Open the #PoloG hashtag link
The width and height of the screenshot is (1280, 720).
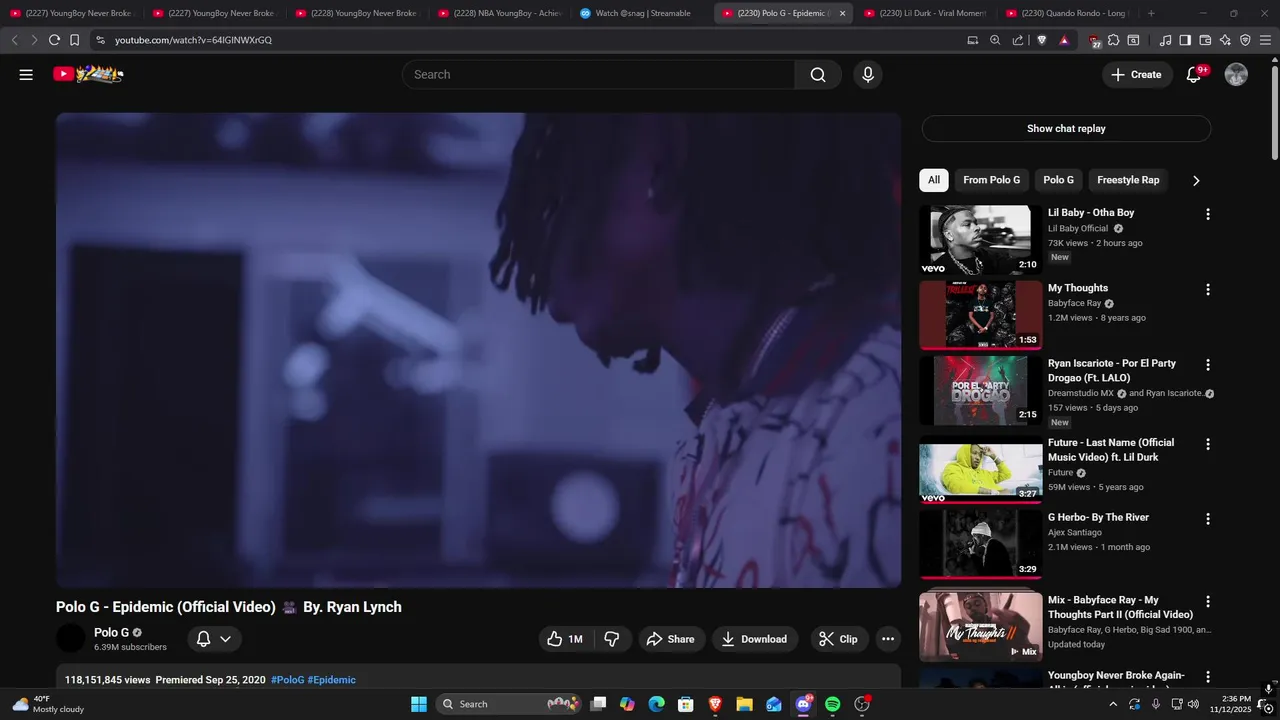tap(287, 680)
